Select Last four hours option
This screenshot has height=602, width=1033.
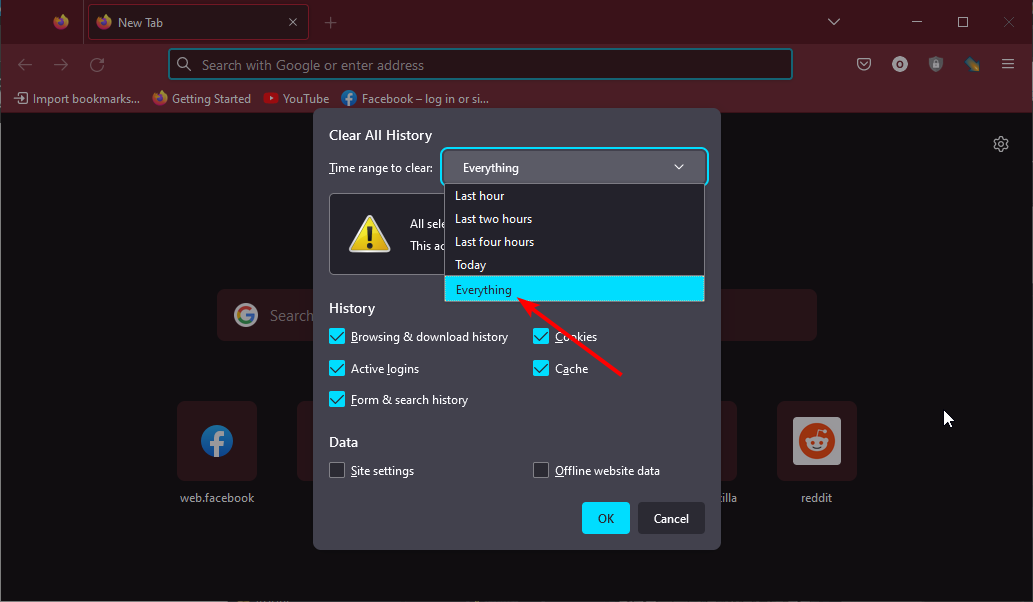tap(574, 242)
